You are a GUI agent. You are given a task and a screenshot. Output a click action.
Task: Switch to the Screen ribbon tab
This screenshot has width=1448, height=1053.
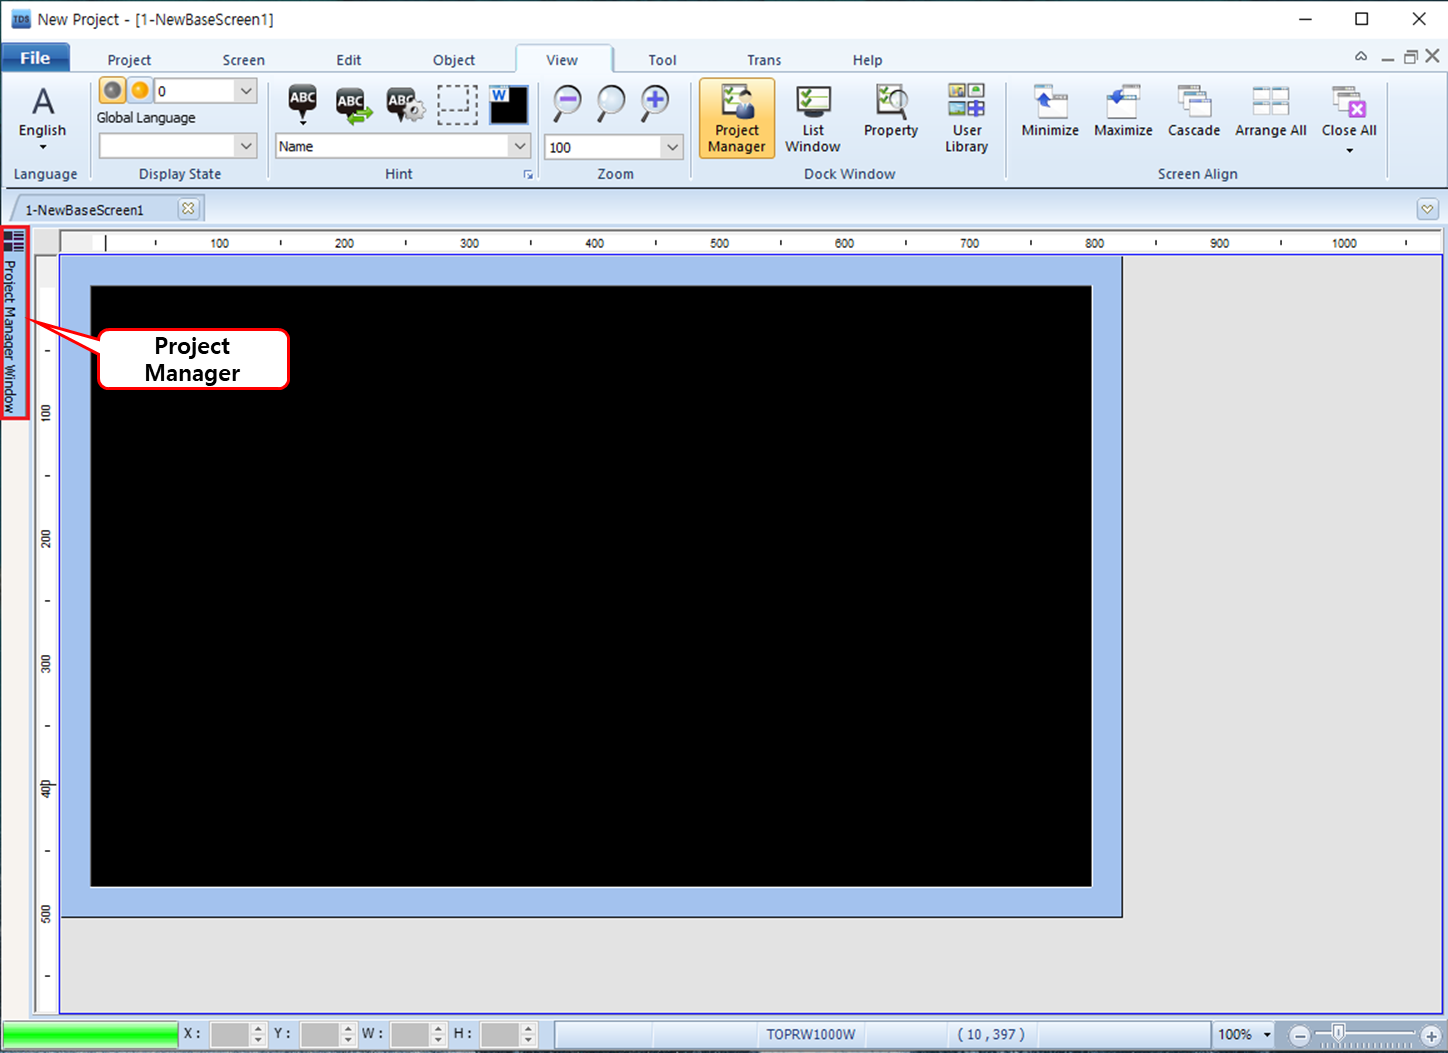pos(243,60)
